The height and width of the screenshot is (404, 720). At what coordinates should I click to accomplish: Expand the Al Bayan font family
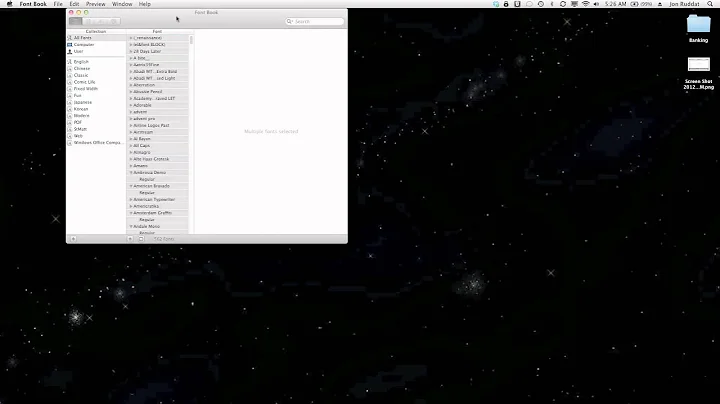131,139
